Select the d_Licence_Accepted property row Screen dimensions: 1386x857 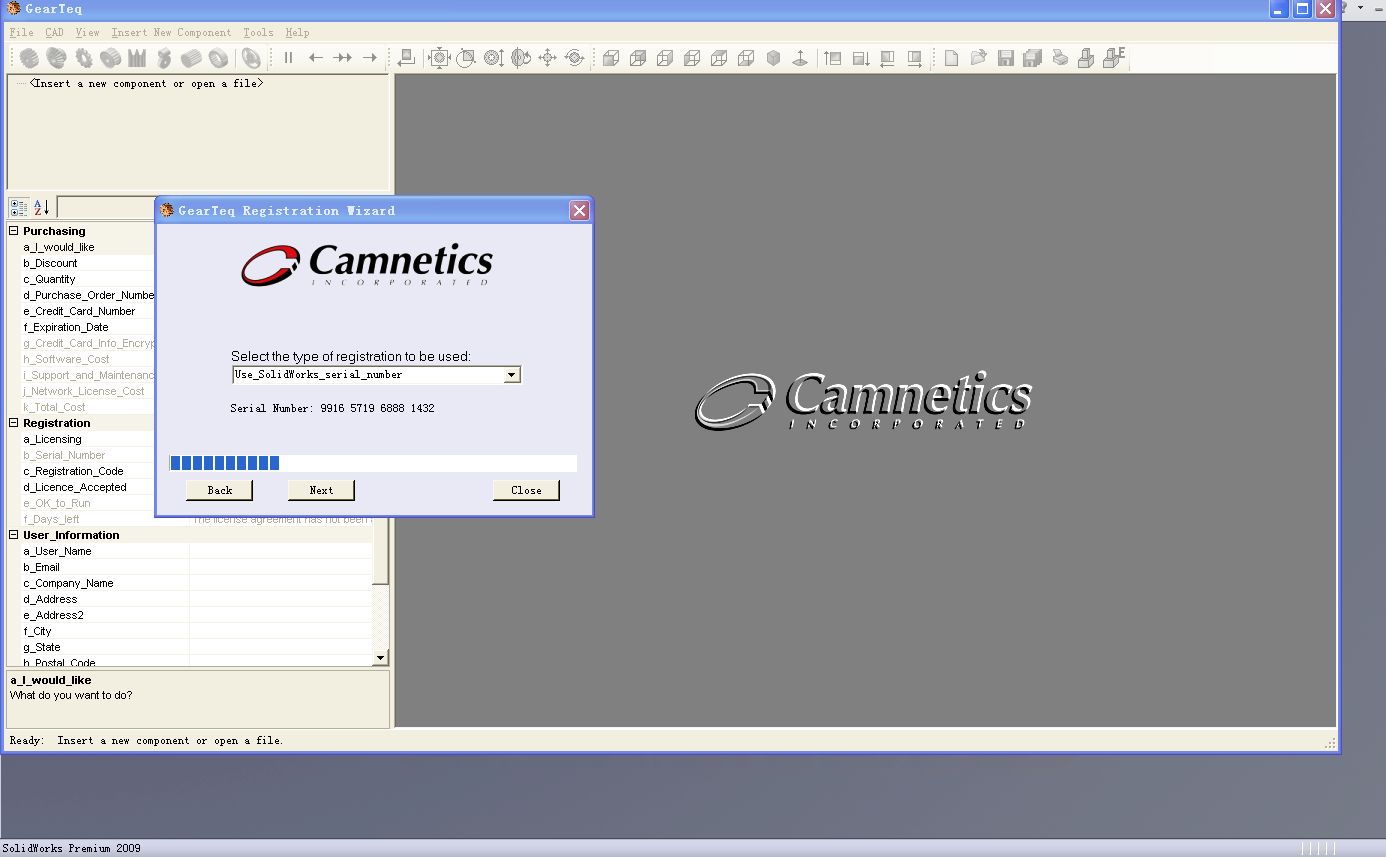coord(81,487)
